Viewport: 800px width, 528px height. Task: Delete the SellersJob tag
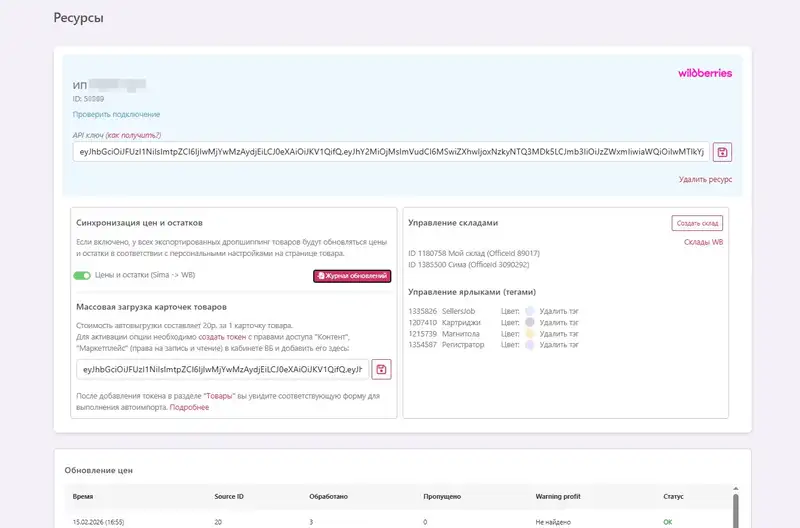(x=559, y=311)
